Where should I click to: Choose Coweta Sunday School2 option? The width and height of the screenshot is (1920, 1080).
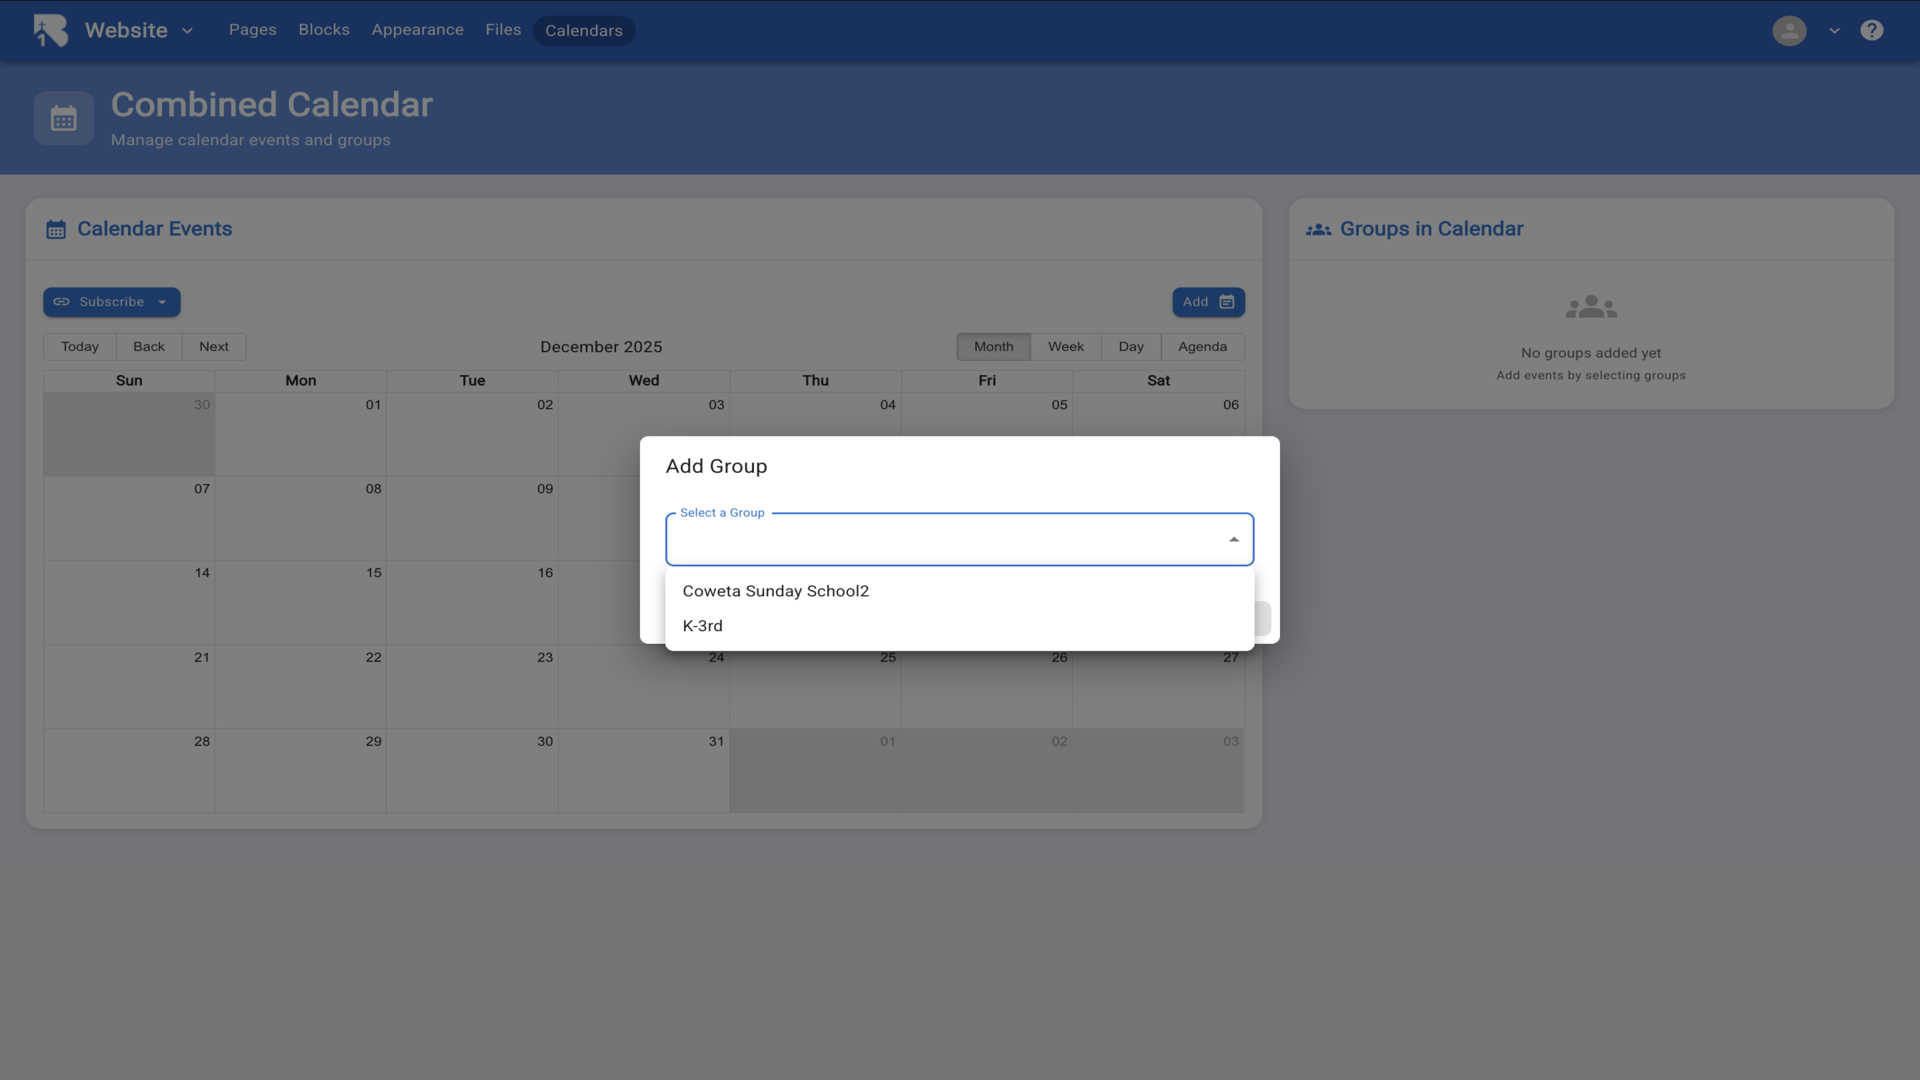(x=775, y=591)
